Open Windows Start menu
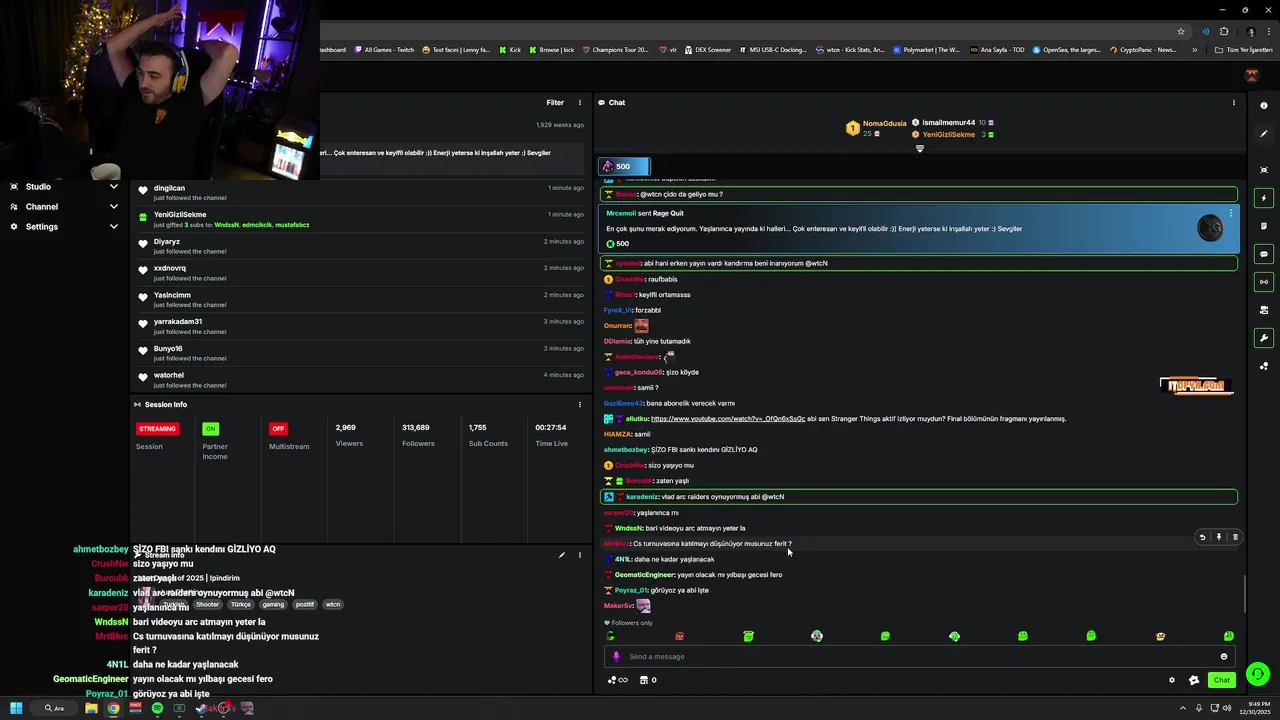This screenshot has height=720, width=1280. pos(16,708)
